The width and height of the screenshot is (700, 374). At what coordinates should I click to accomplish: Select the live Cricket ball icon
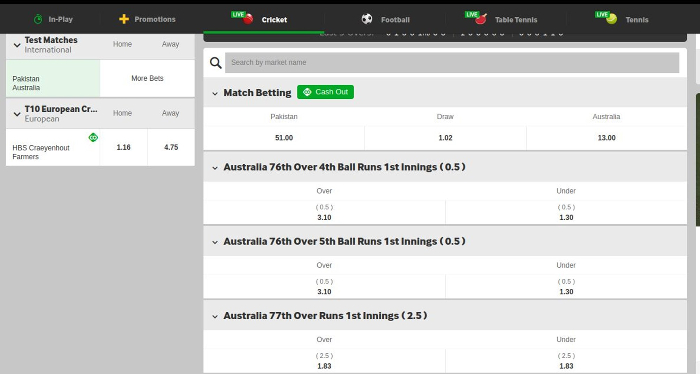[x=248, y=19]
